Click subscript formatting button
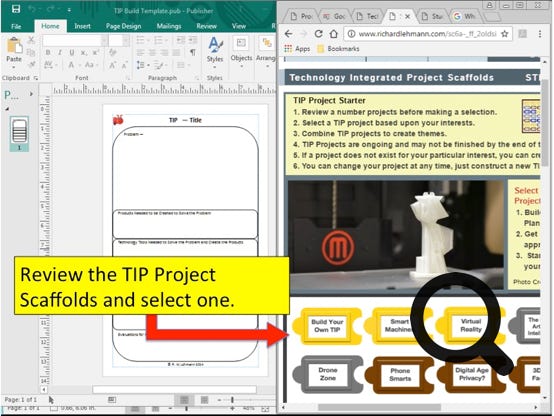 83,53
